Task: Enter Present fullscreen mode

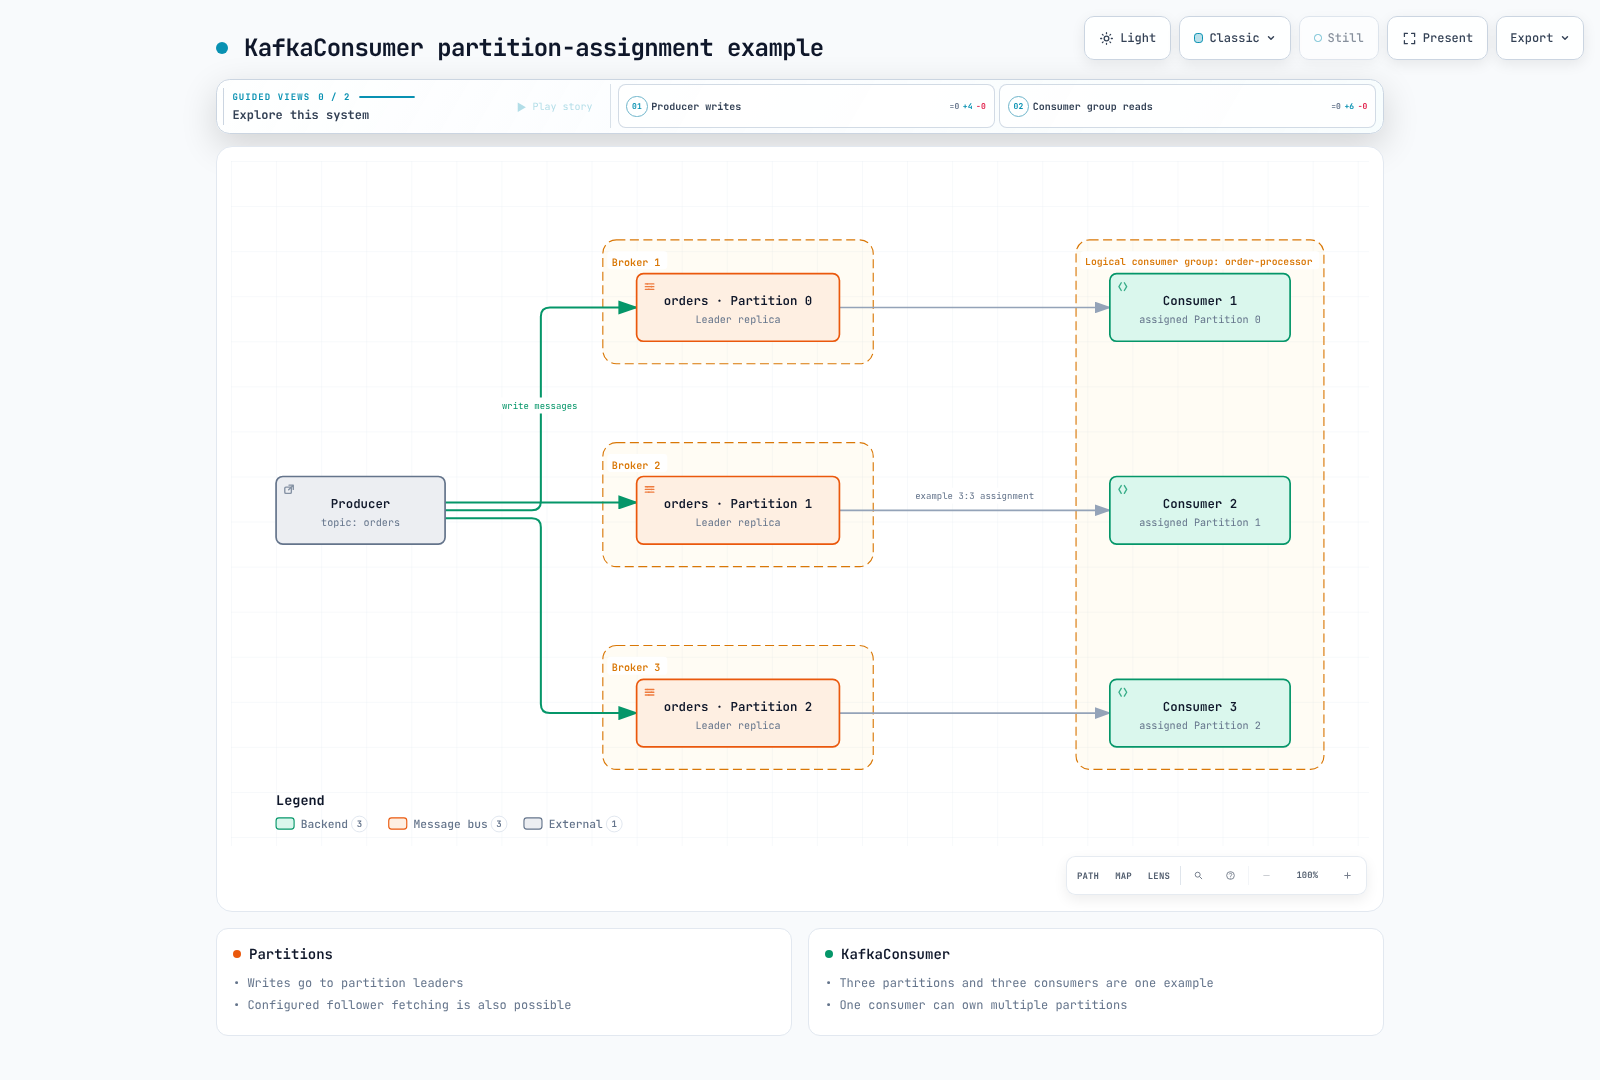Action: [1437, 38]
